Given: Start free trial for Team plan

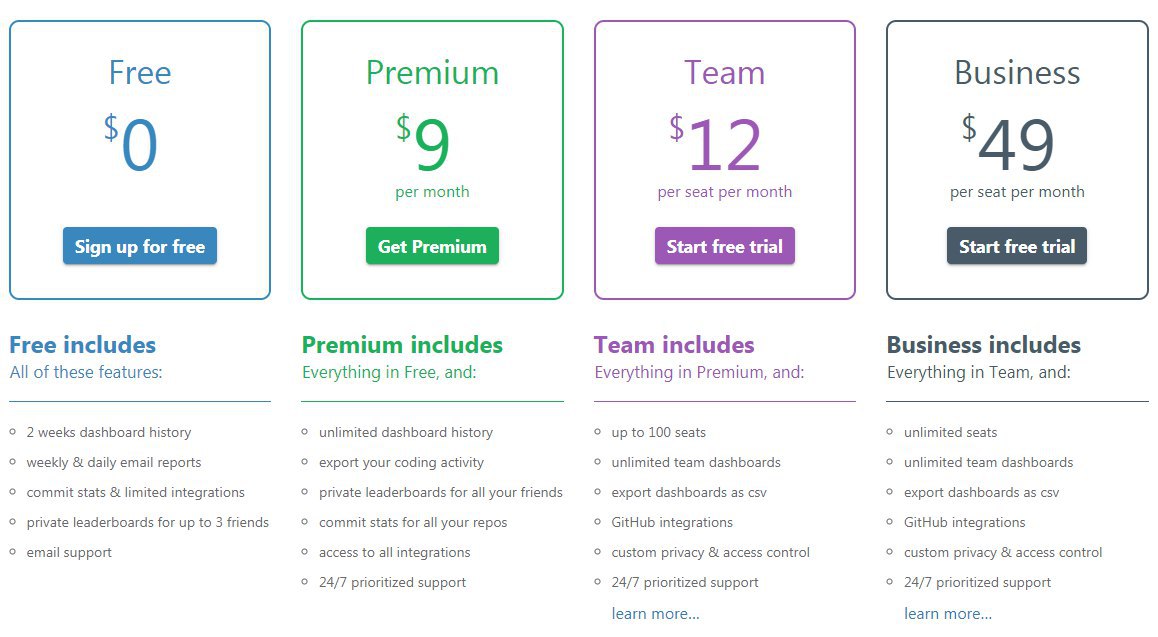Looking at the screenshot, I should (724, 246).
